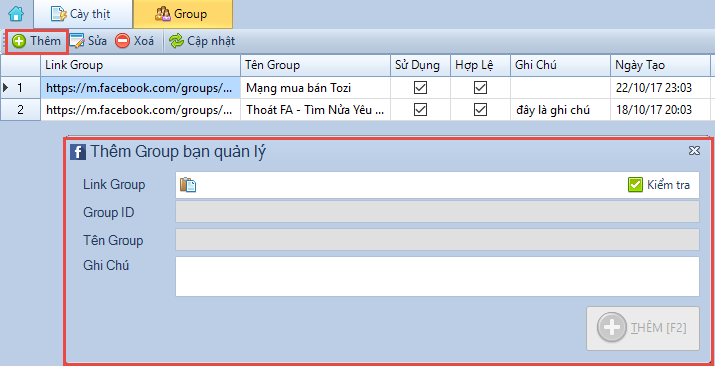Toggle Hợp Lệ checkbox for Mạng mua bán Tozi
715x366 pixels.
tap(480, 88)
